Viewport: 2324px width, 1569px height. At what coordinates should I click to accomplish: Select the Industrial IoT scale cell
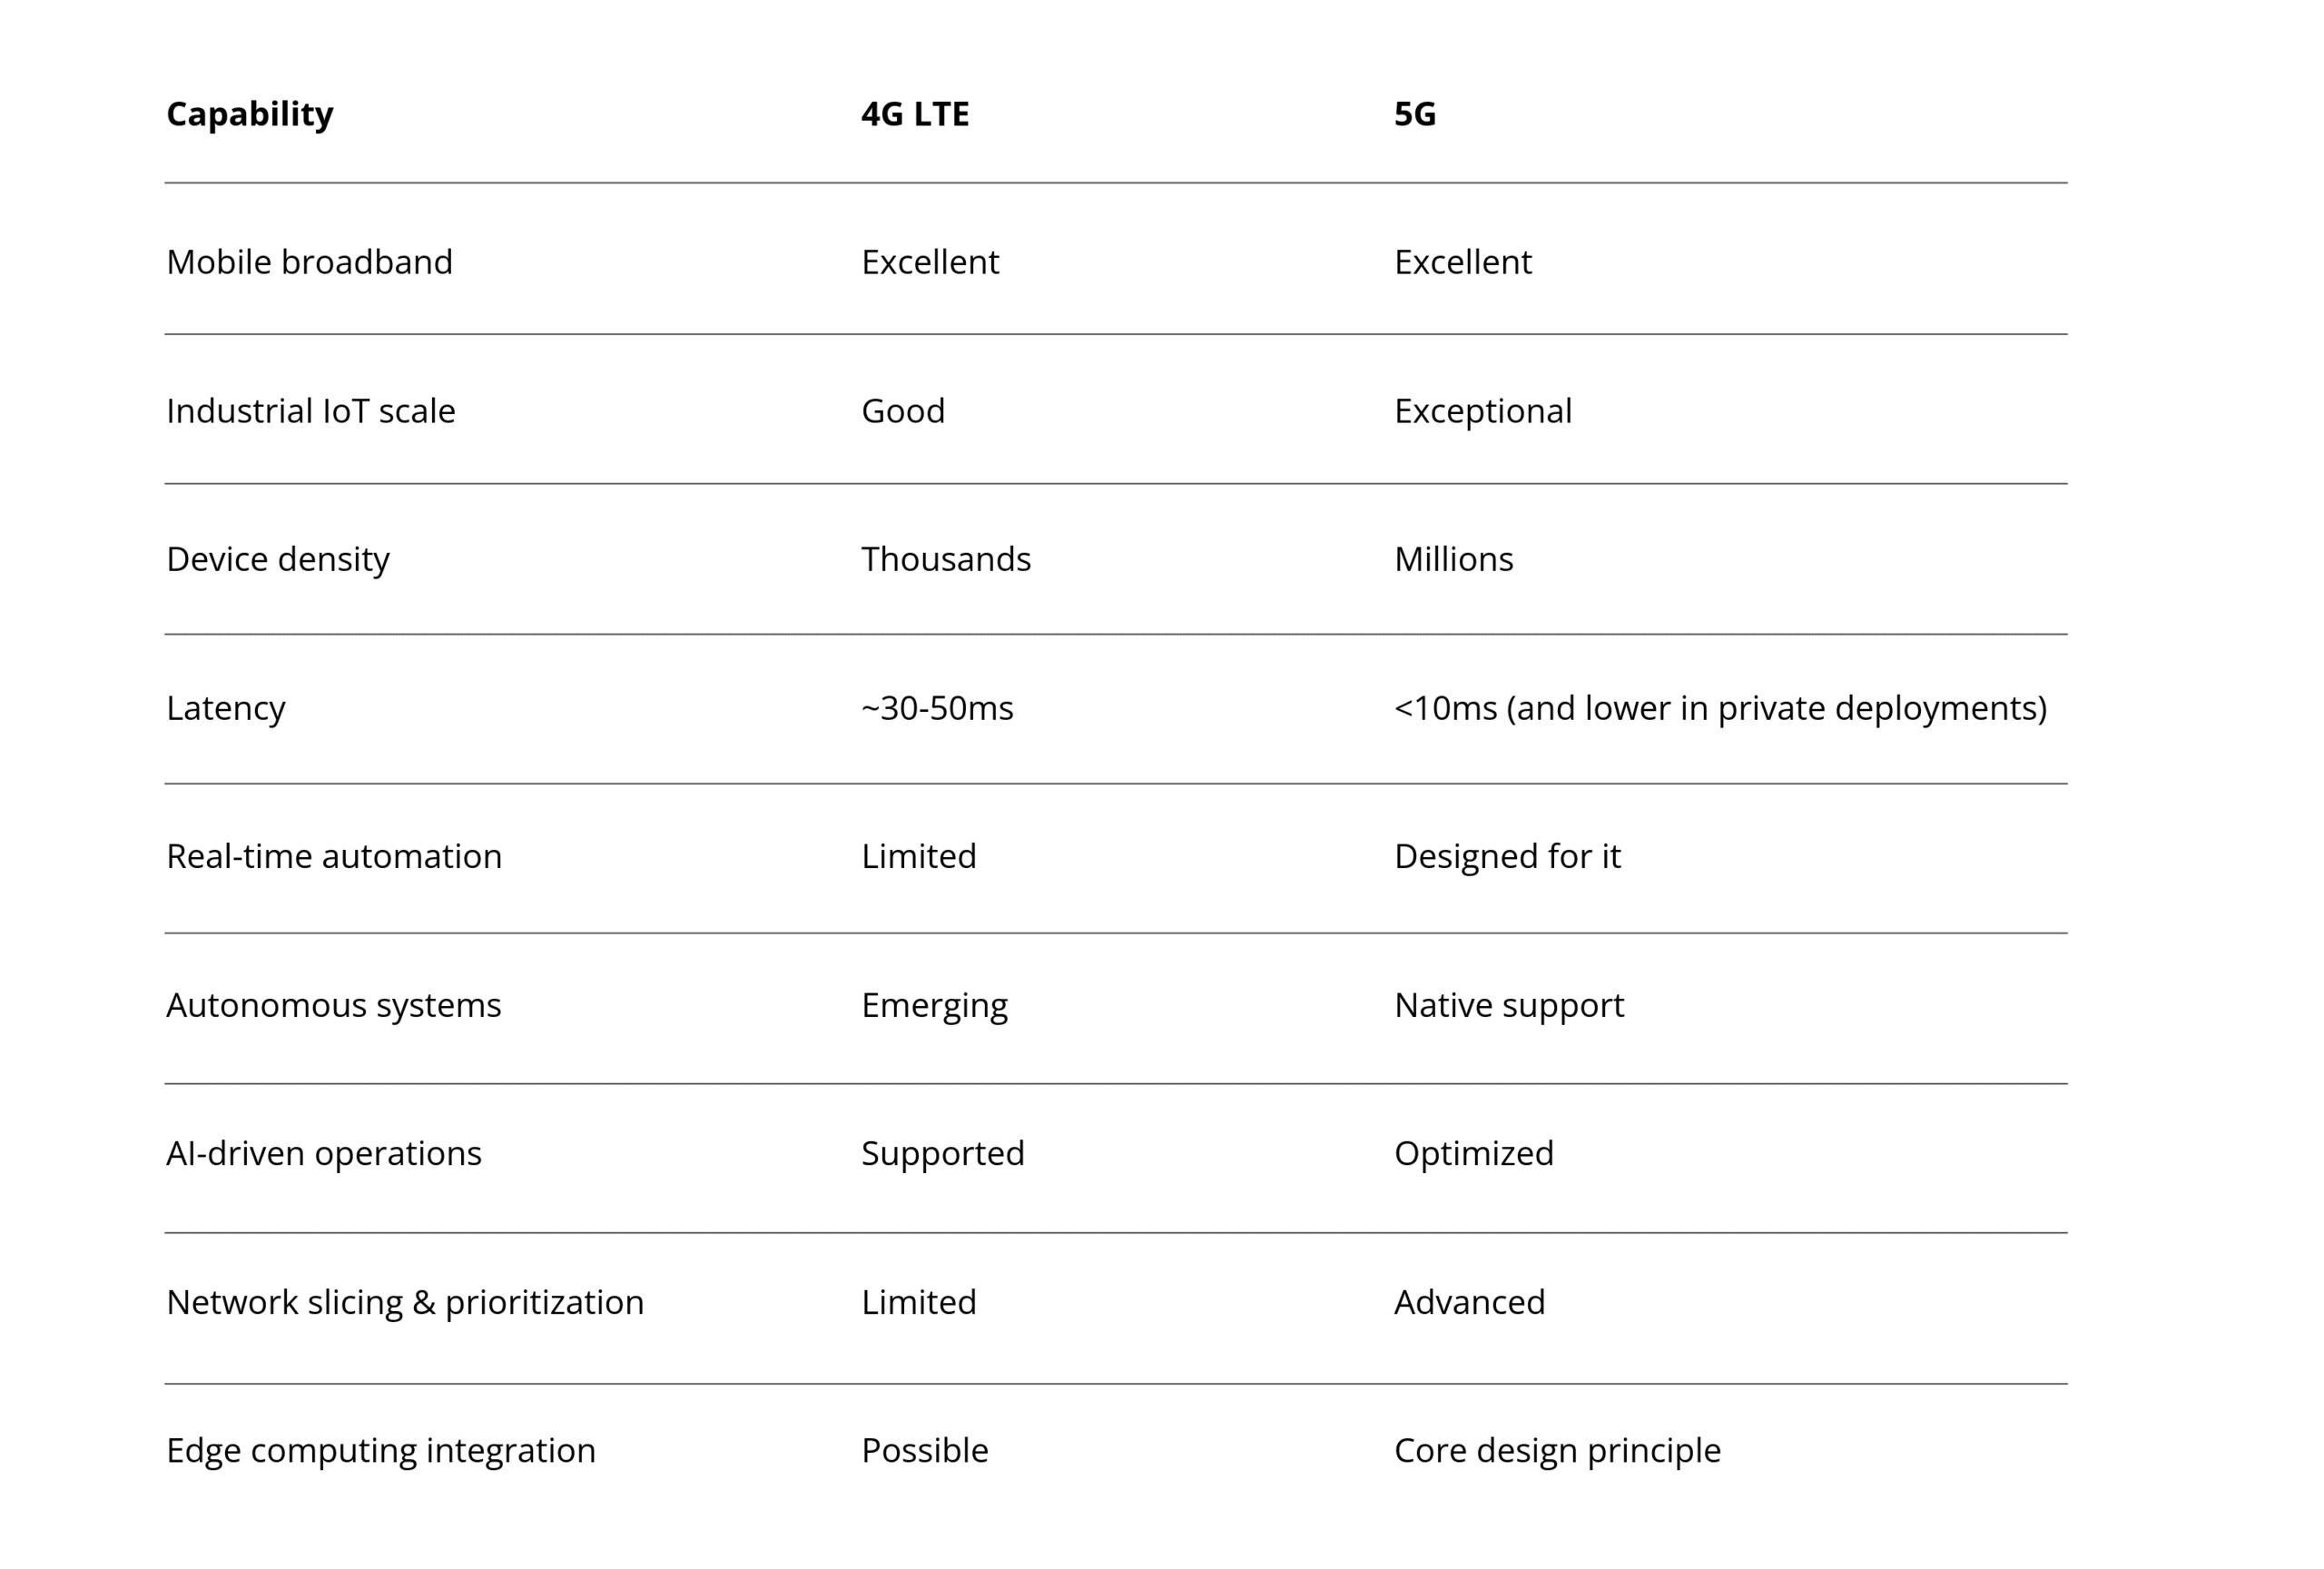[311, 411]
